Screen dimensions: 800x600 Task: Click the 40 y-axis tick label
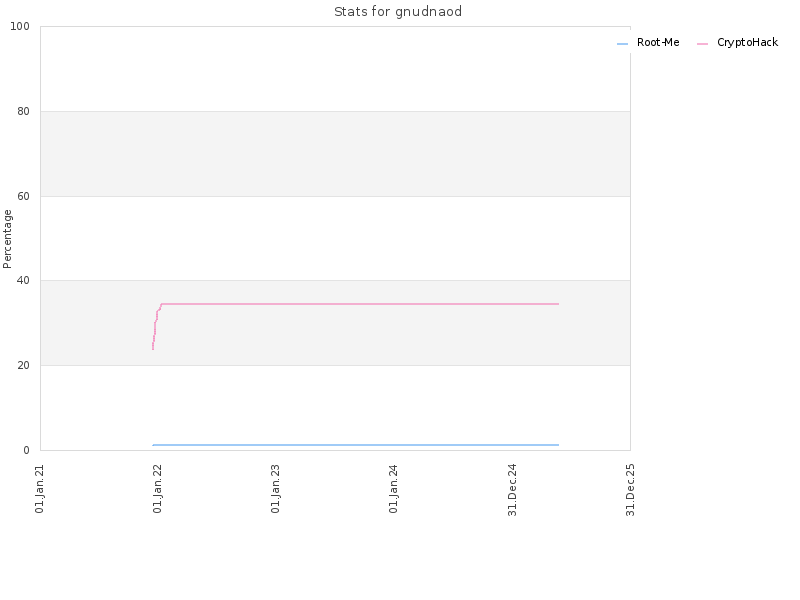tap(23, 281)
